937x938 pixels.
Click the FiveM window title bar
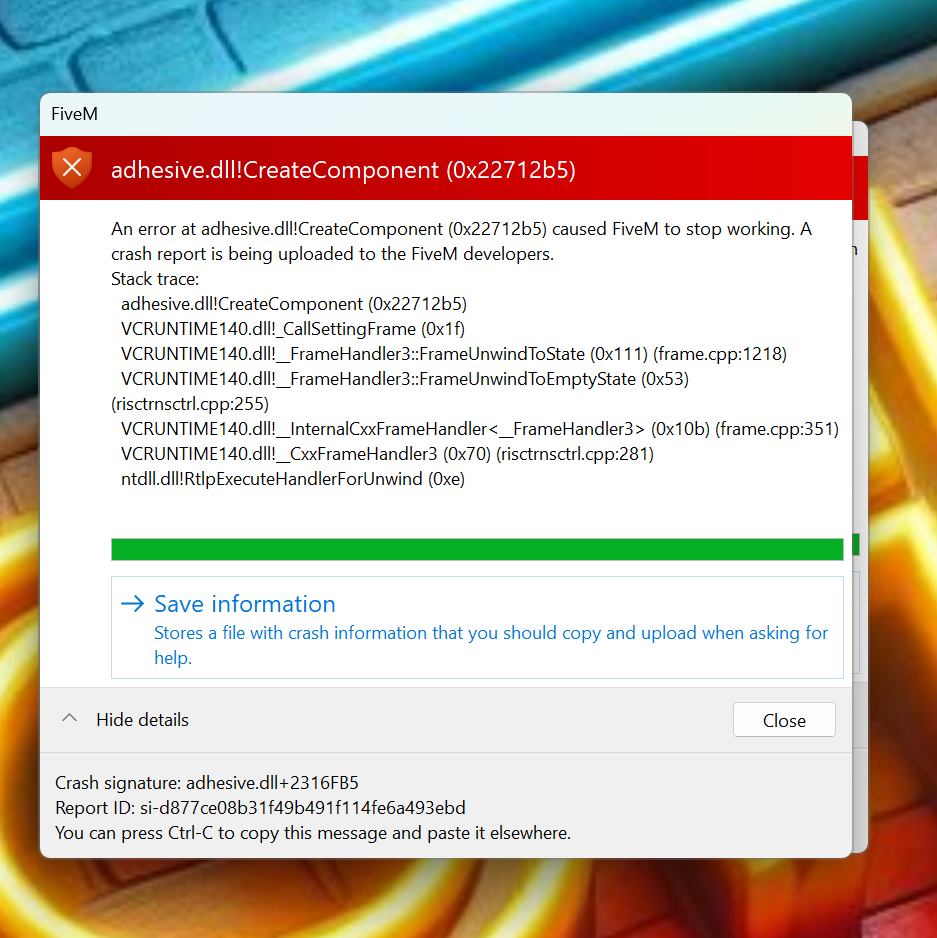(x=446, y=114)
